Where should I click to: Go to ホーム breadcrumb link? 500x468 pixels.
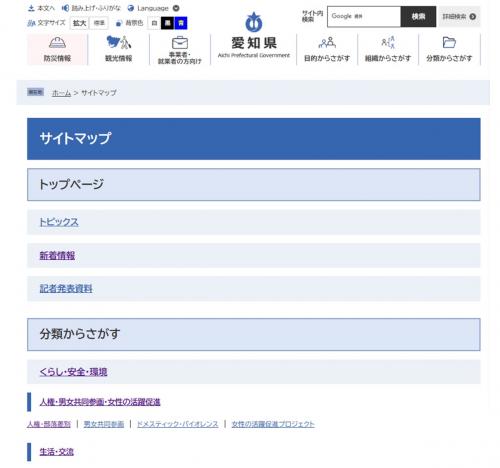[62, 93]
